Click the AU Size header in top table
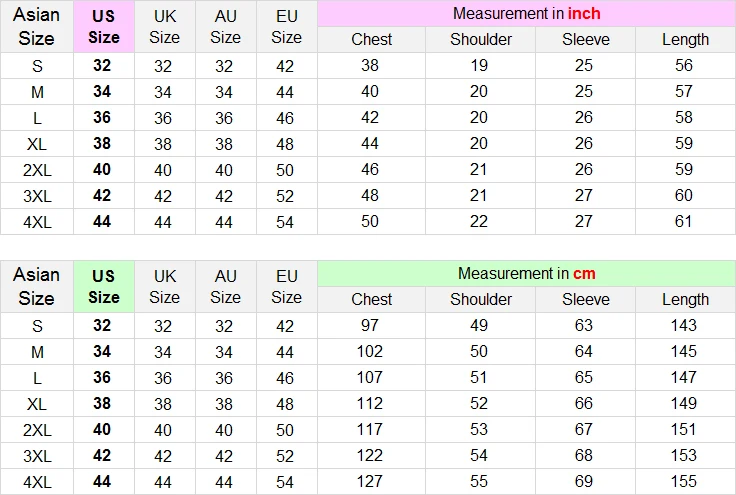This screenshot has width=736, height=495. point(226,26)
